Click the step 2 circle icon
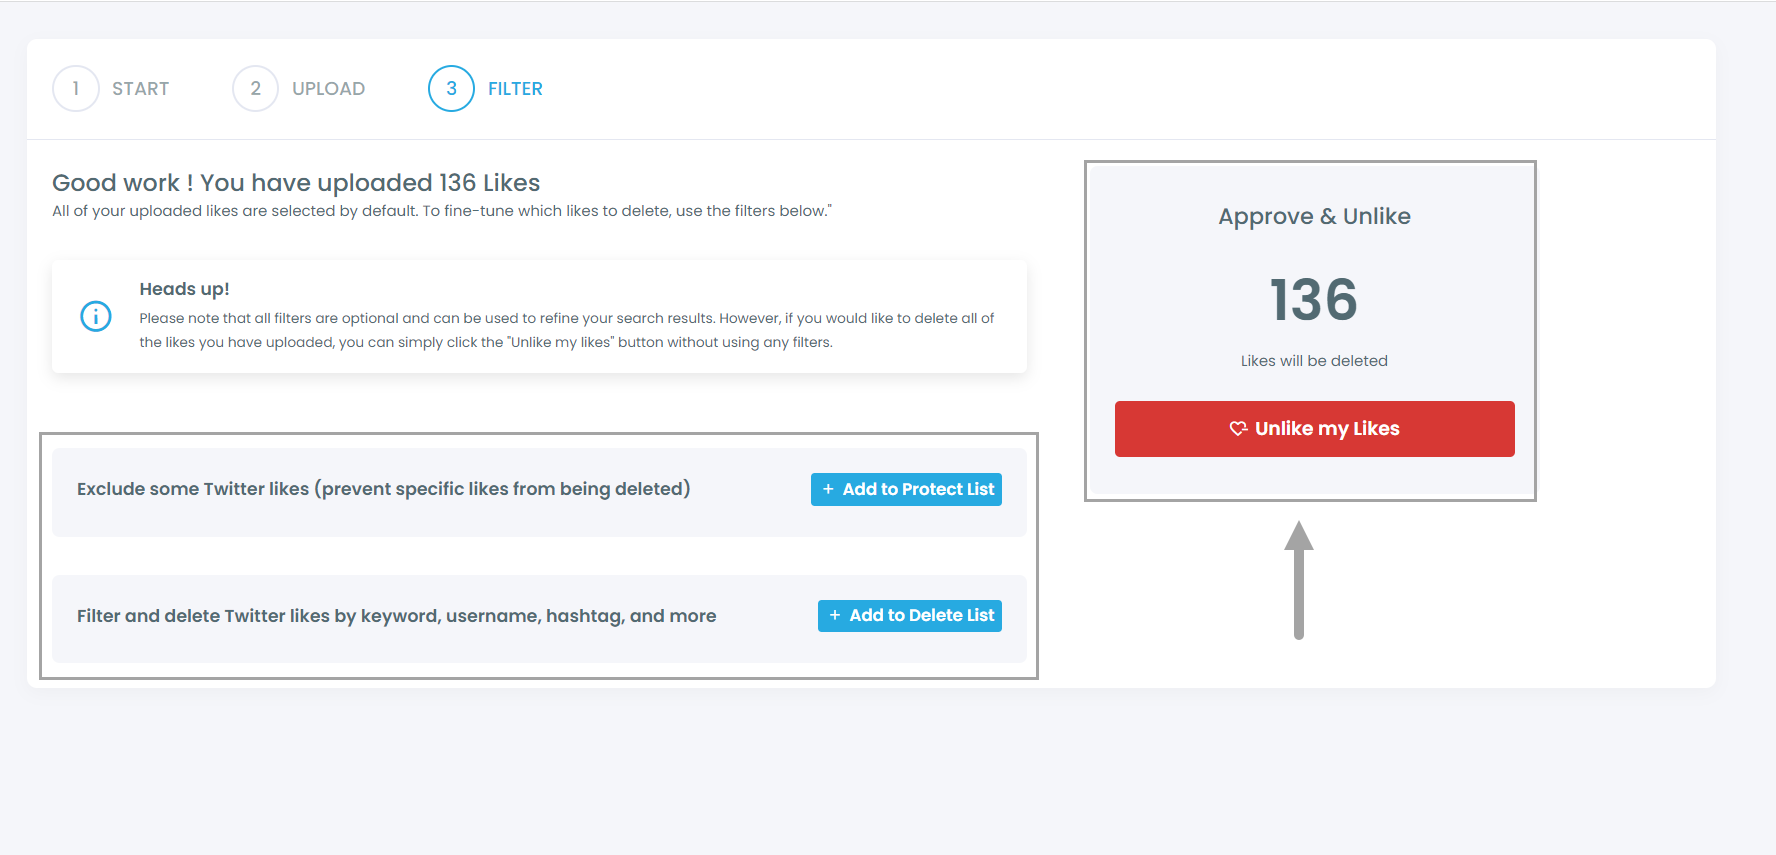This screenshot has width=1776, height=855. pyautogui.click(x=255, y=89)
